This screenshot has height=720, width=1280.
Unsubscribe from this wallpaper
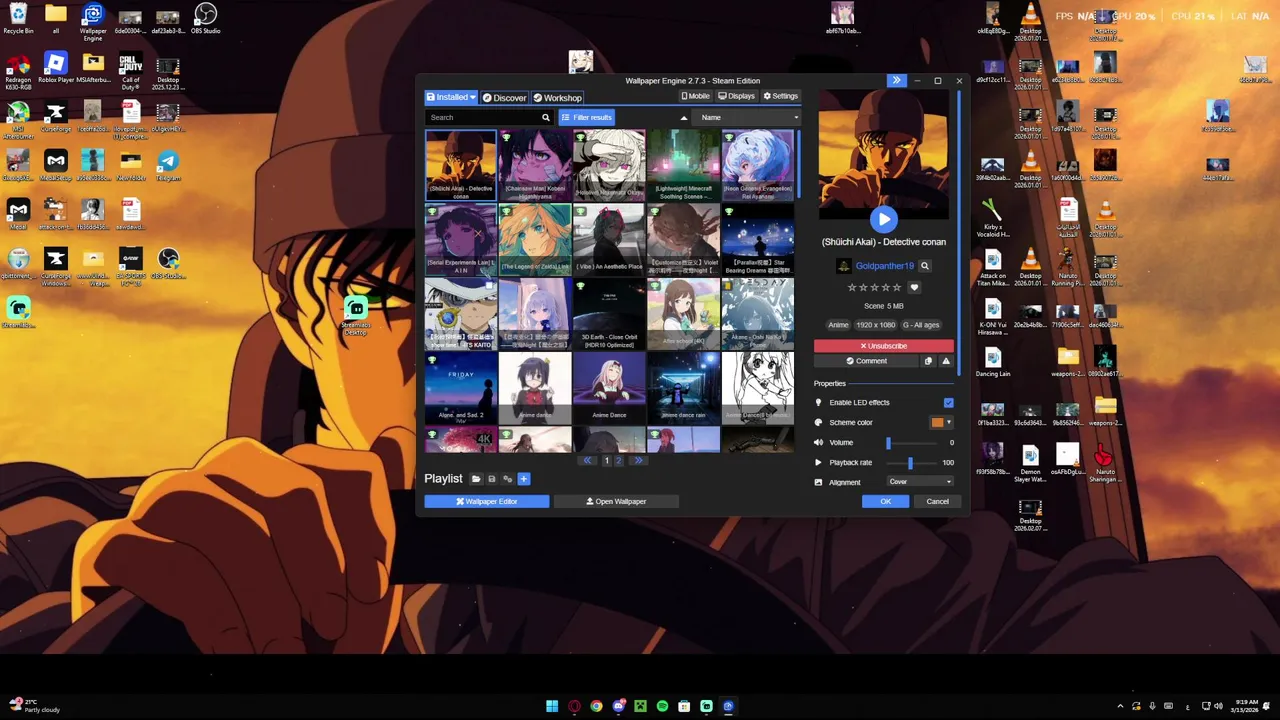[x=883, y=346]
